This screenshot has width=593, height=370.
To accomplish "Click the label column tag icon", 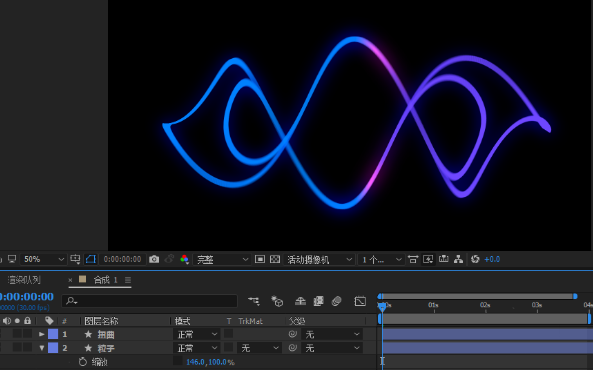I will [49, 321].
